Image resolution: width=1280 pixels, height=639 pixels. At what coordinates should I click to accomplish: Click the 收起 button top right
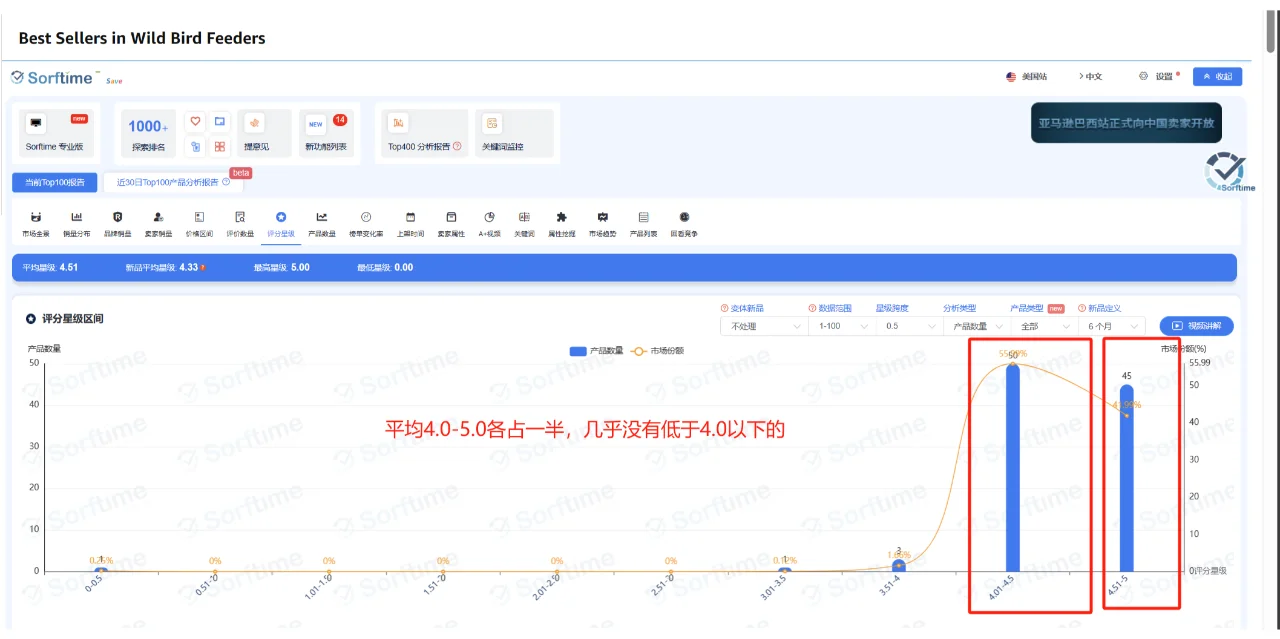coord(1218,76)
